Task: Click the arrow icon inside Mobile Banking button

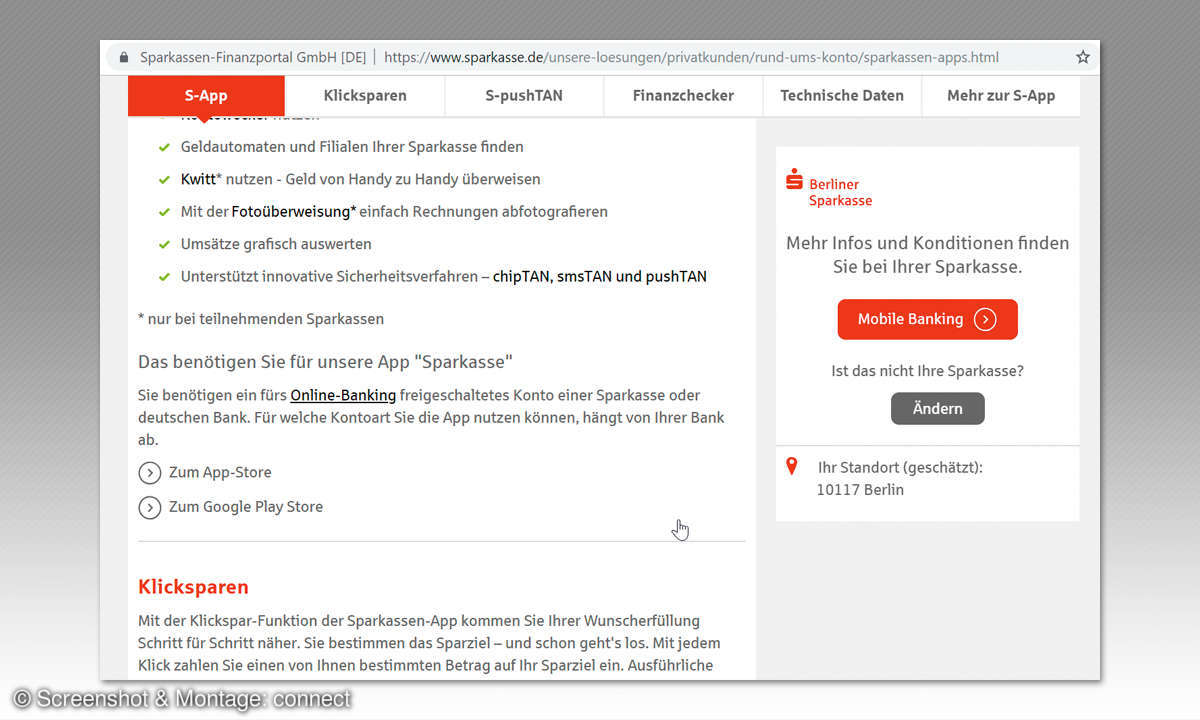Action: (985, 320)
